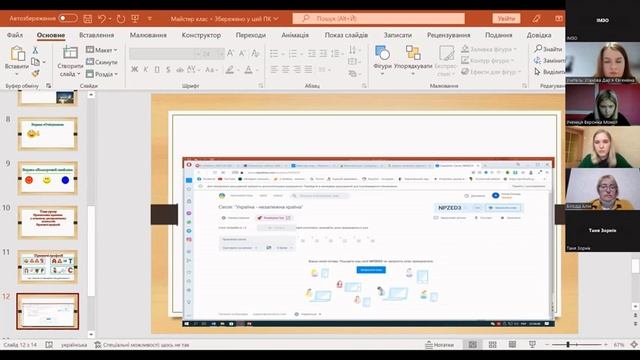
Task: Click the Save disk icon in title bar
Action: point(88,19)
